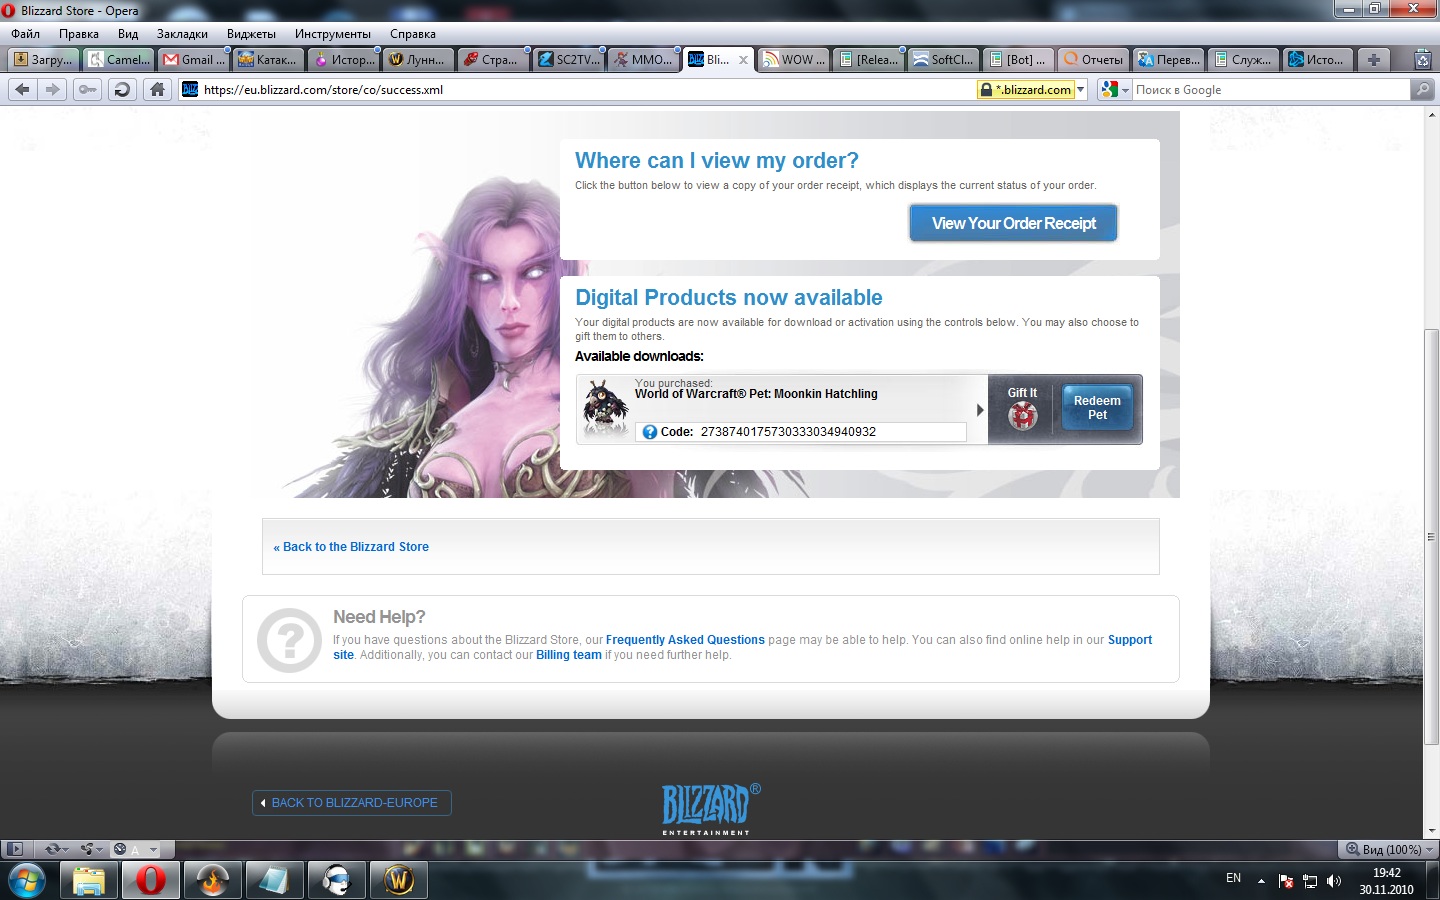Go to the Home page icon
1440x900 pixels.
[157, 89]
